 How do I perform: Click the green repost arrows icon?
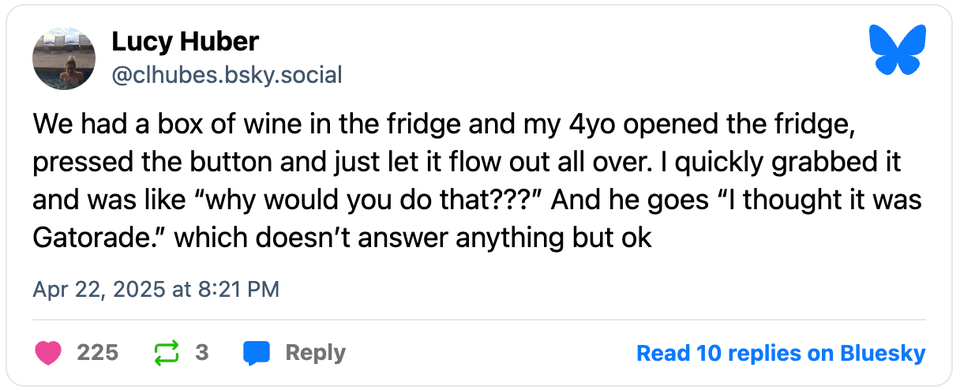[x=167, y=353]
